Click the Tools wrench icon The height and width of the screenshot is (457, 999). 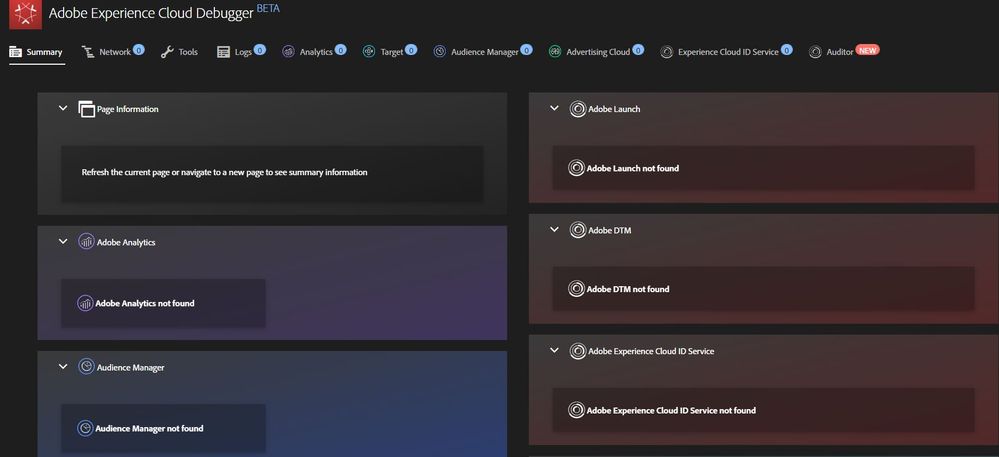pos(167,52)
